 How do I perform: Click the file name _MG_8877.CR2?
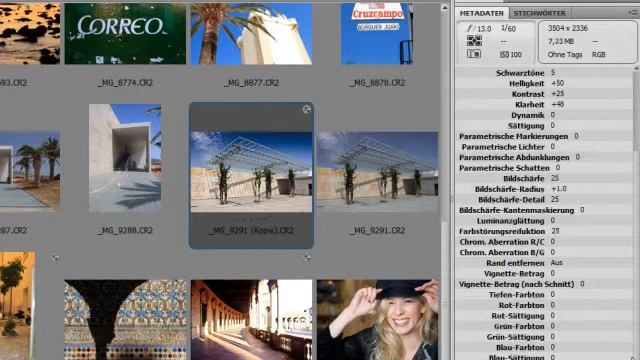pyautogui.click(x=251, y=83)
